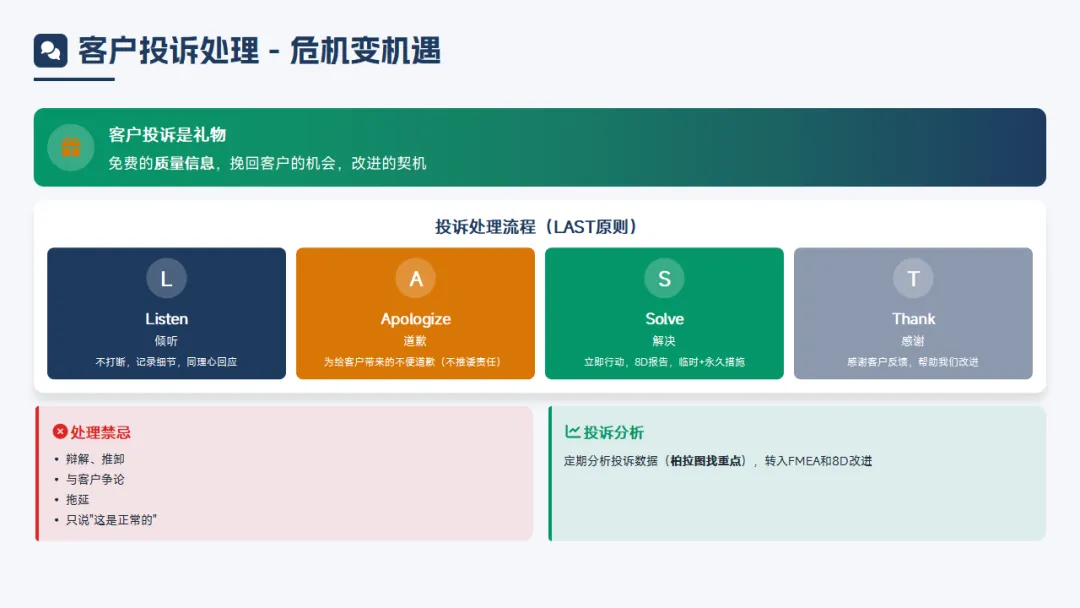Click the Solve label in the green card

tap(664, 319)
